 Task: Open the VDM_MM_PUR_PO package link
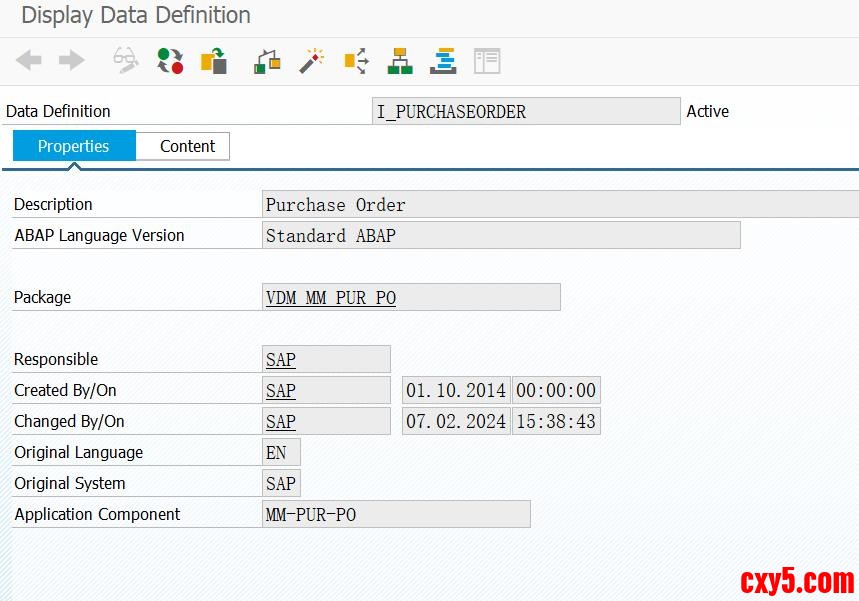click(x=331, y=298)
